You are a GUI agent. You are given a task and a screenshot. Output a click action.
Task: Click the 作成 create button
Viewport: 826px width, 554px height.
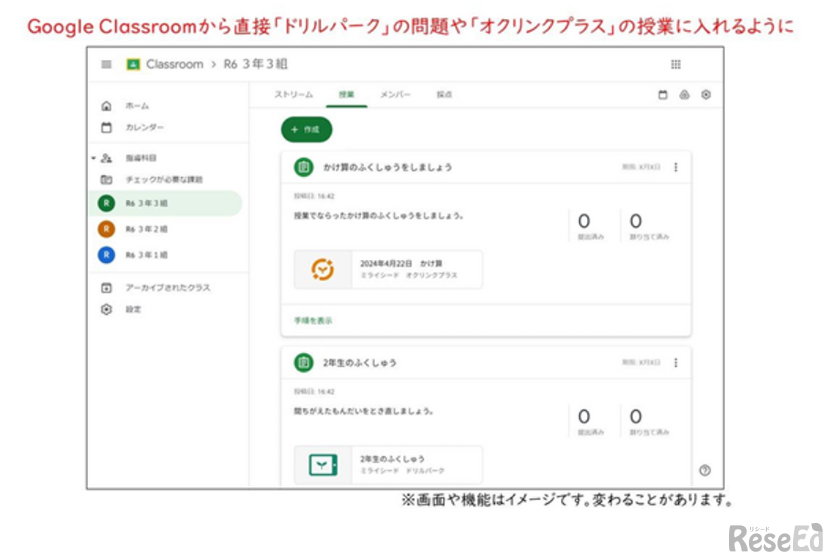pos(307,130)
